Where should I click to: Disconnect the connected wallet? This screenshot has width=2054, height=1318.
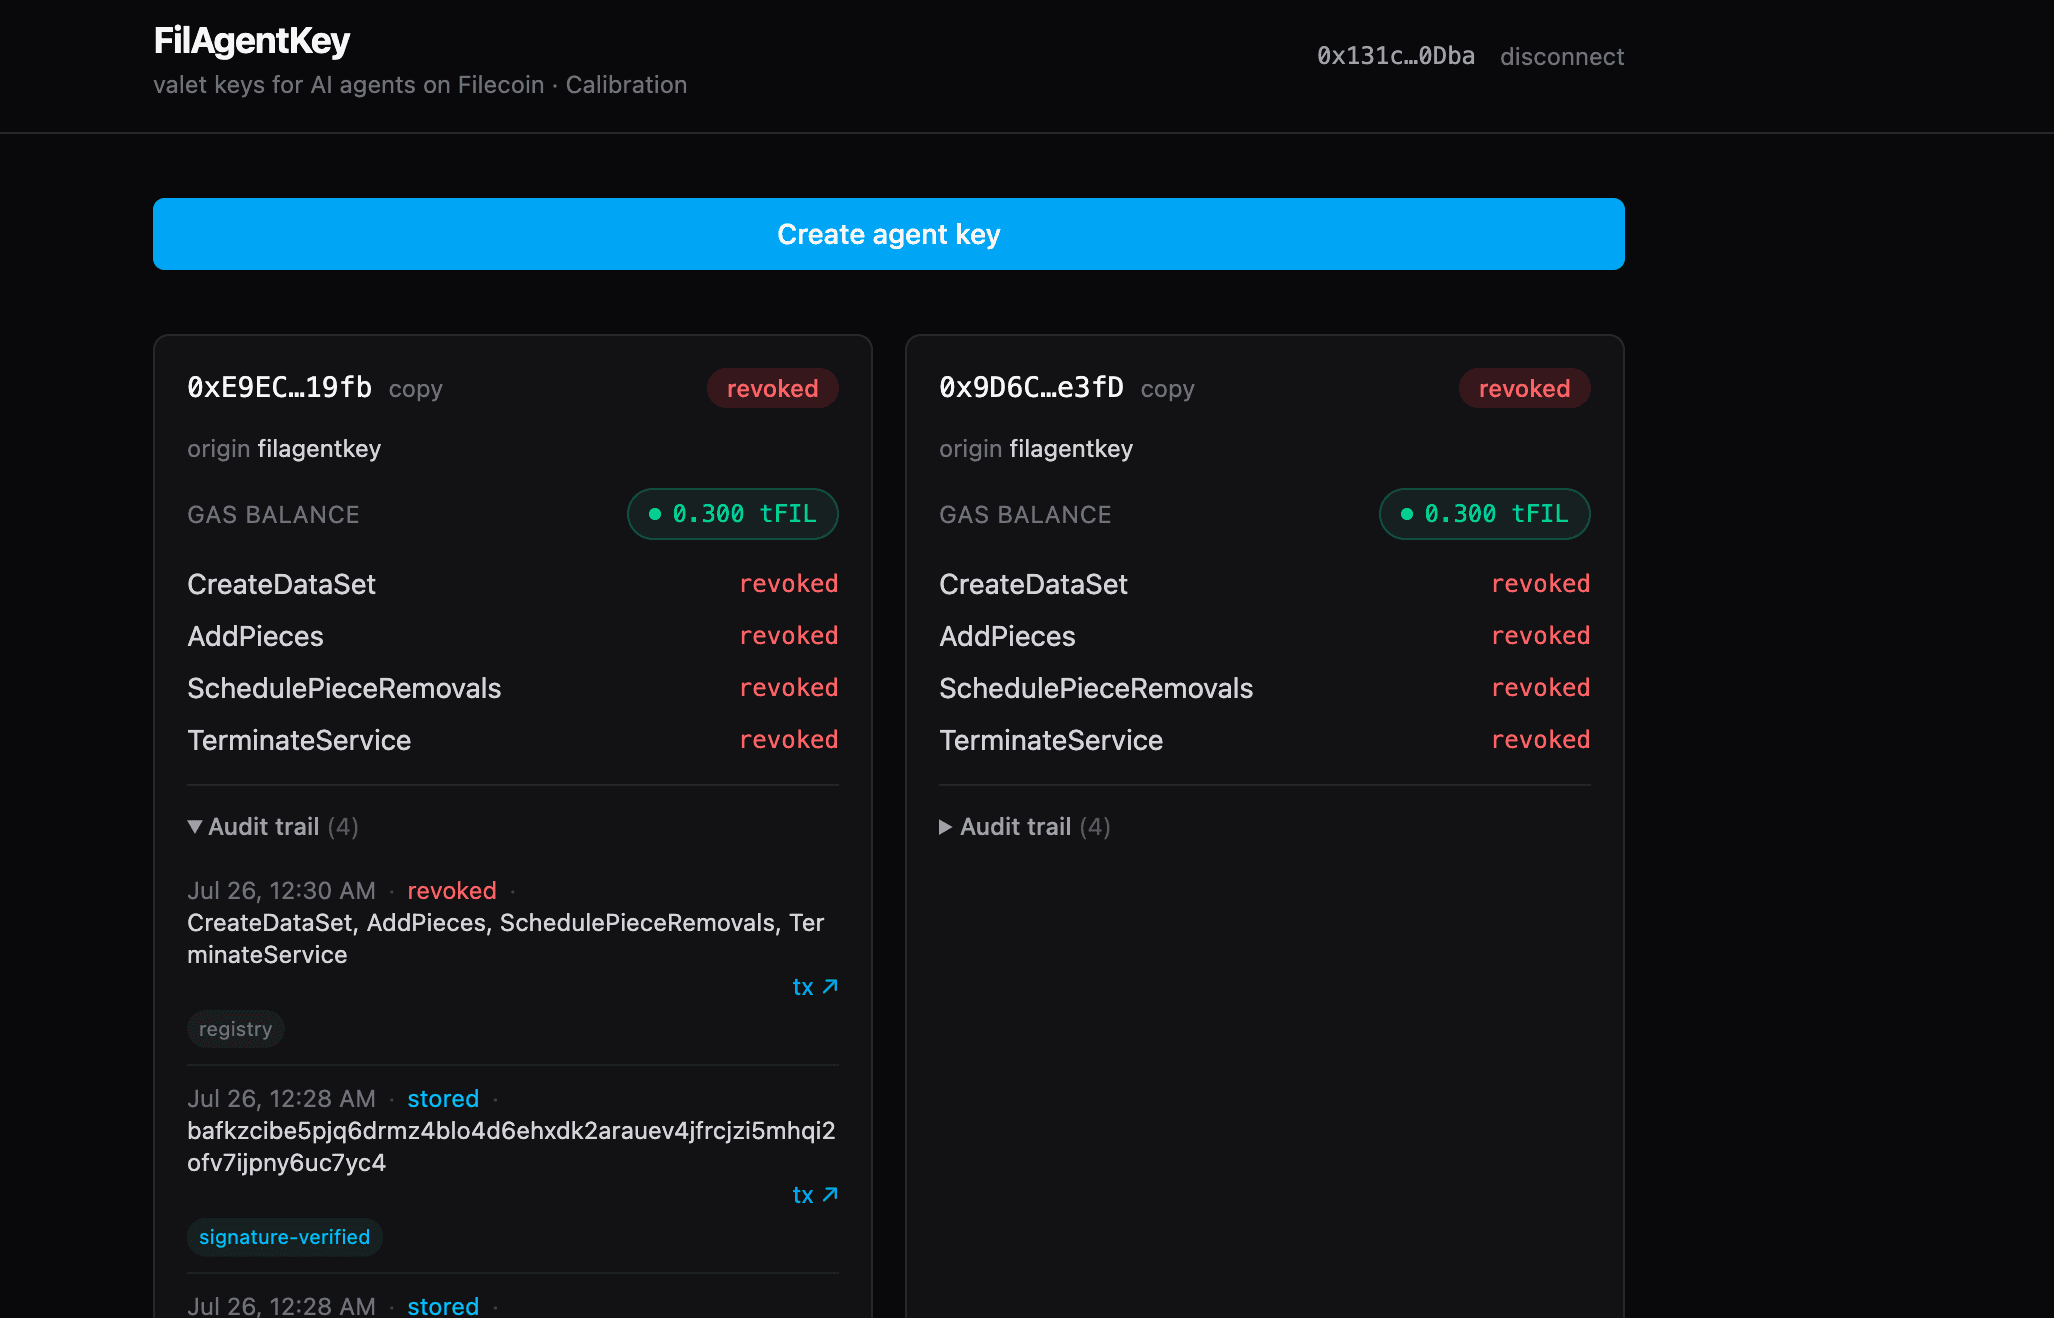coord(1562,57)
